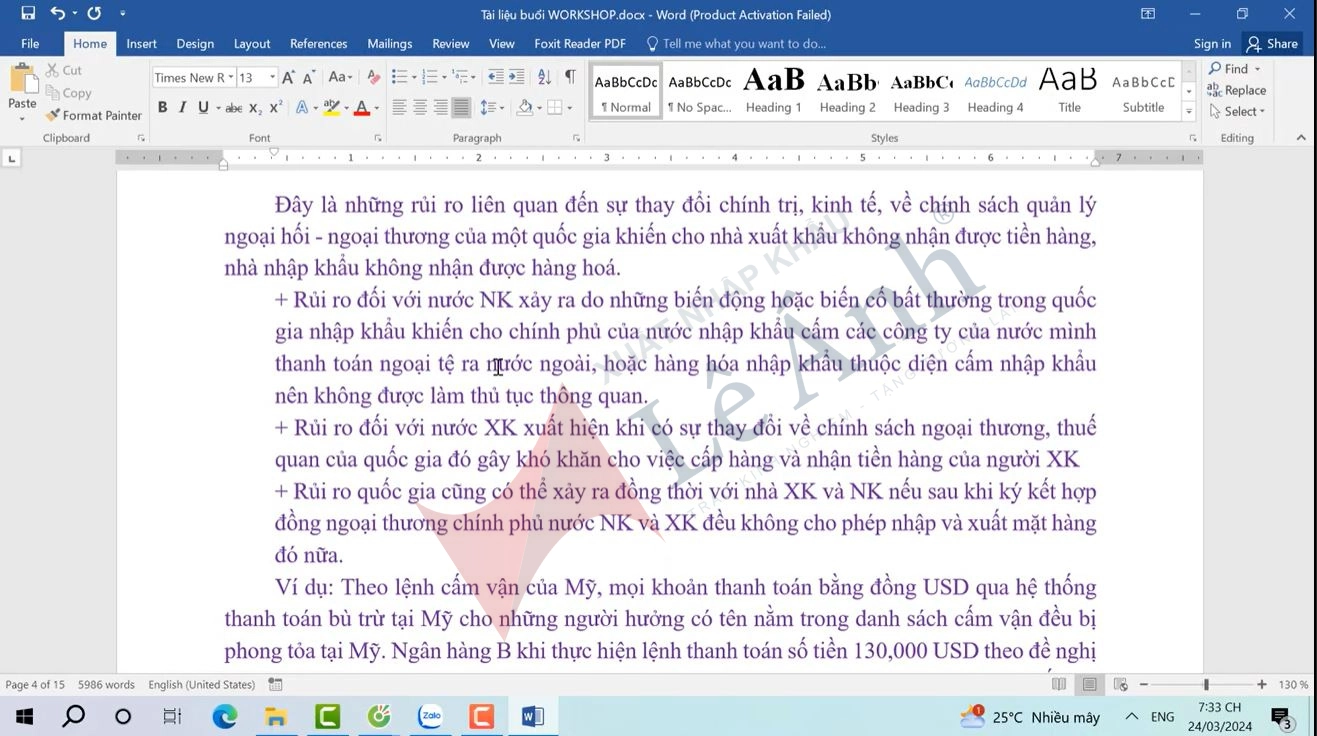The width and height of the screenshot is (1317, 736).
Task: Apply center alignment
Action: tap(420, 106)
